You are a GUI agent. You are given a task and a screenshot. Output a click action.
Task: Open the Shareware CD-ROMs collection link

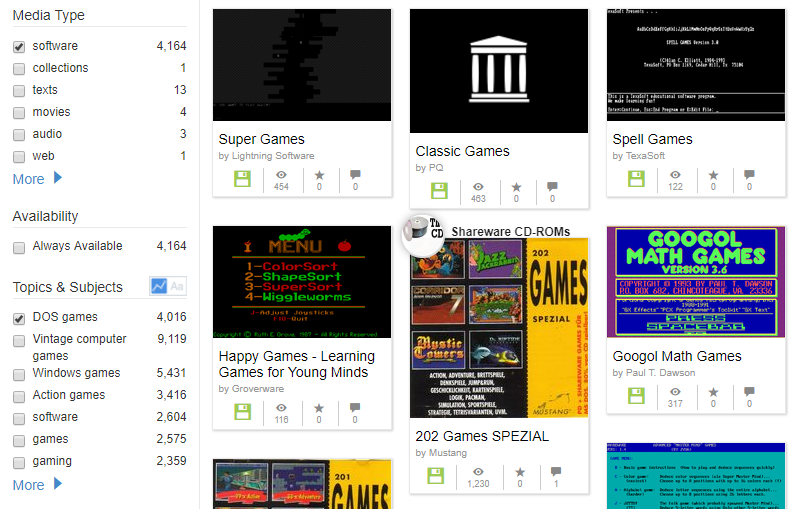coord(511,231)
